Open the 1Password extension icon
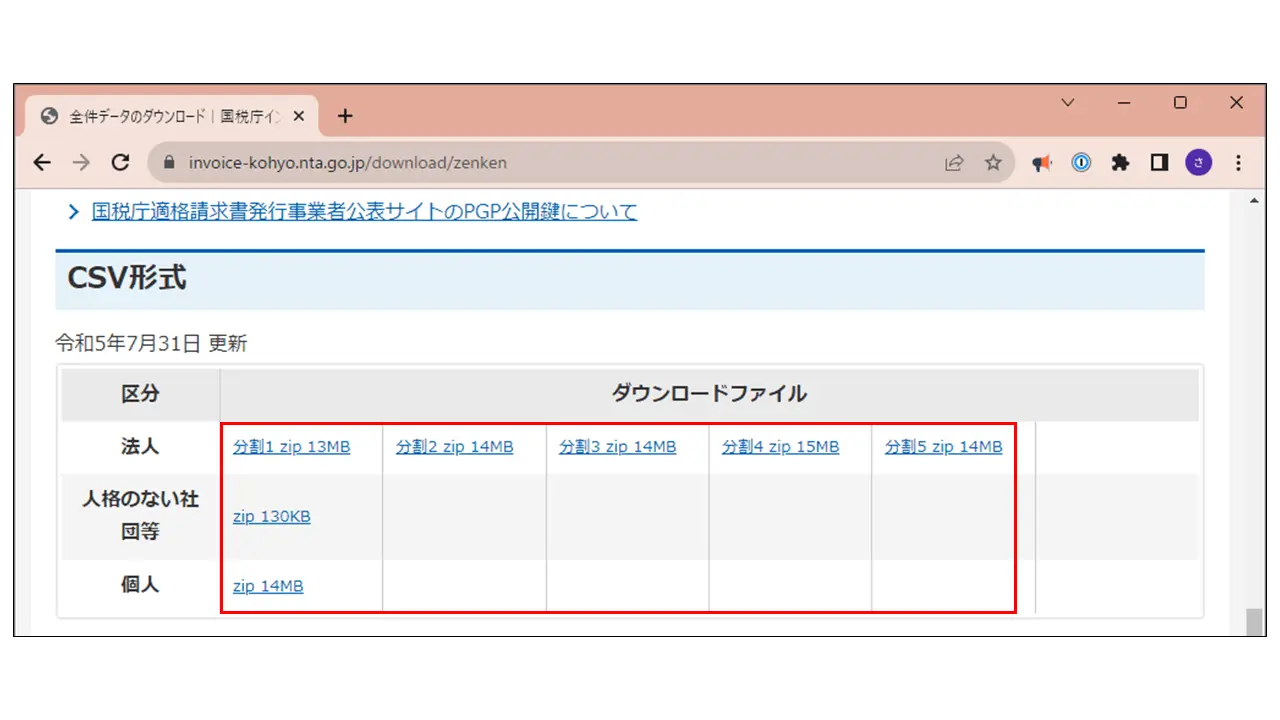Viewport: 1280px width, 720px height. (x=1081, y=162)
